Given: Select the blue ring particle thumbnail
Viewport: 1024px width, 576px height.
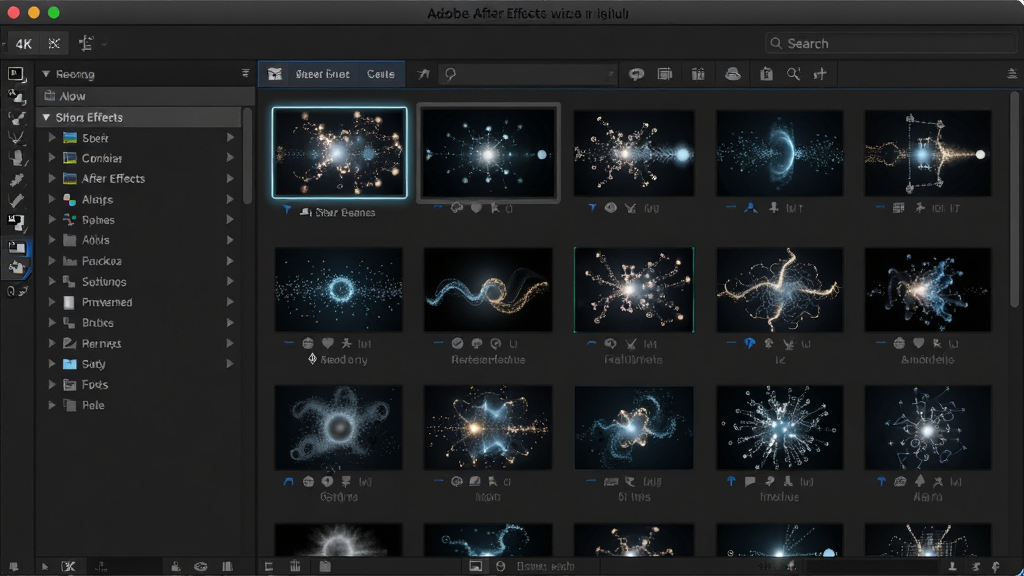Looking at the screenshot, I should click(x=339, y=289).
